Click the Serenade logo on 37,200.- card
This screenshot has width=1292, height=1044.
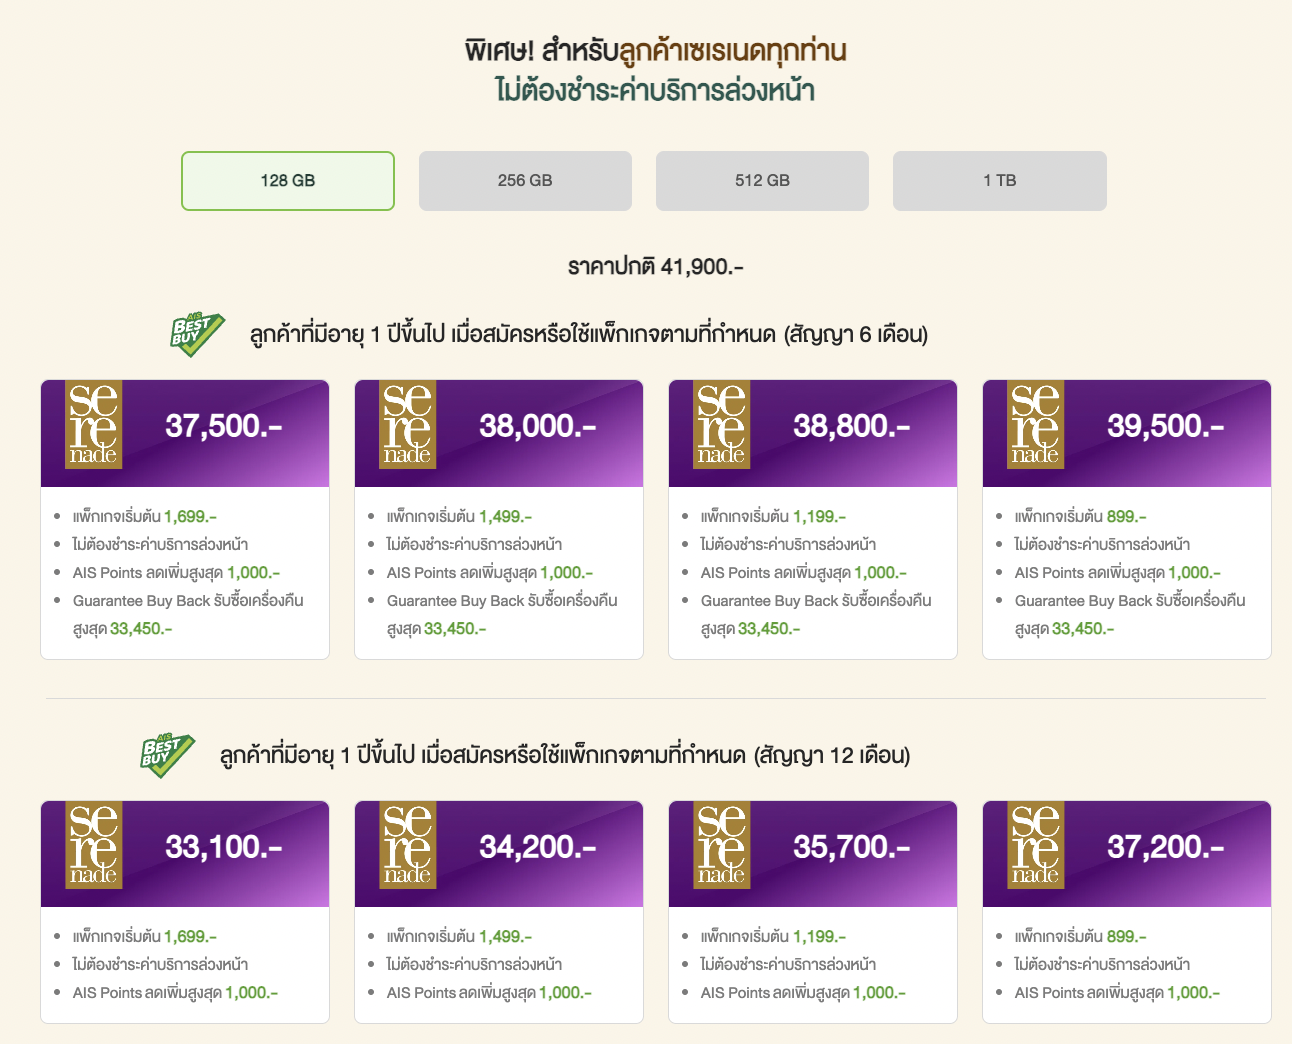tap(1035, 846)
